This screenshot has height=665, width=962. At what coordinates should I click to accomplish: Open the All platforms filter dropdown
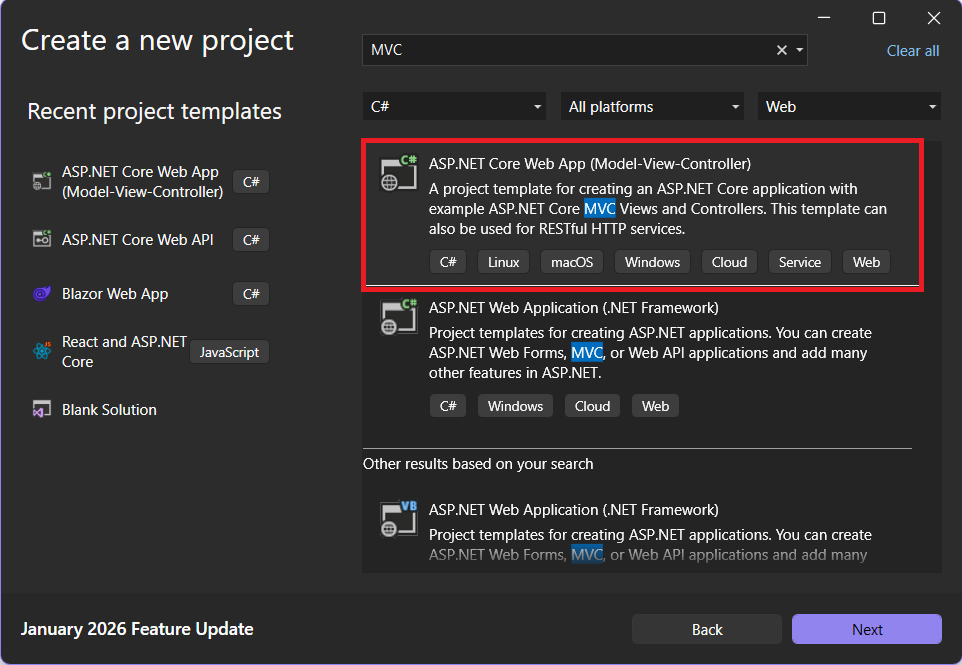coord(653,106)
